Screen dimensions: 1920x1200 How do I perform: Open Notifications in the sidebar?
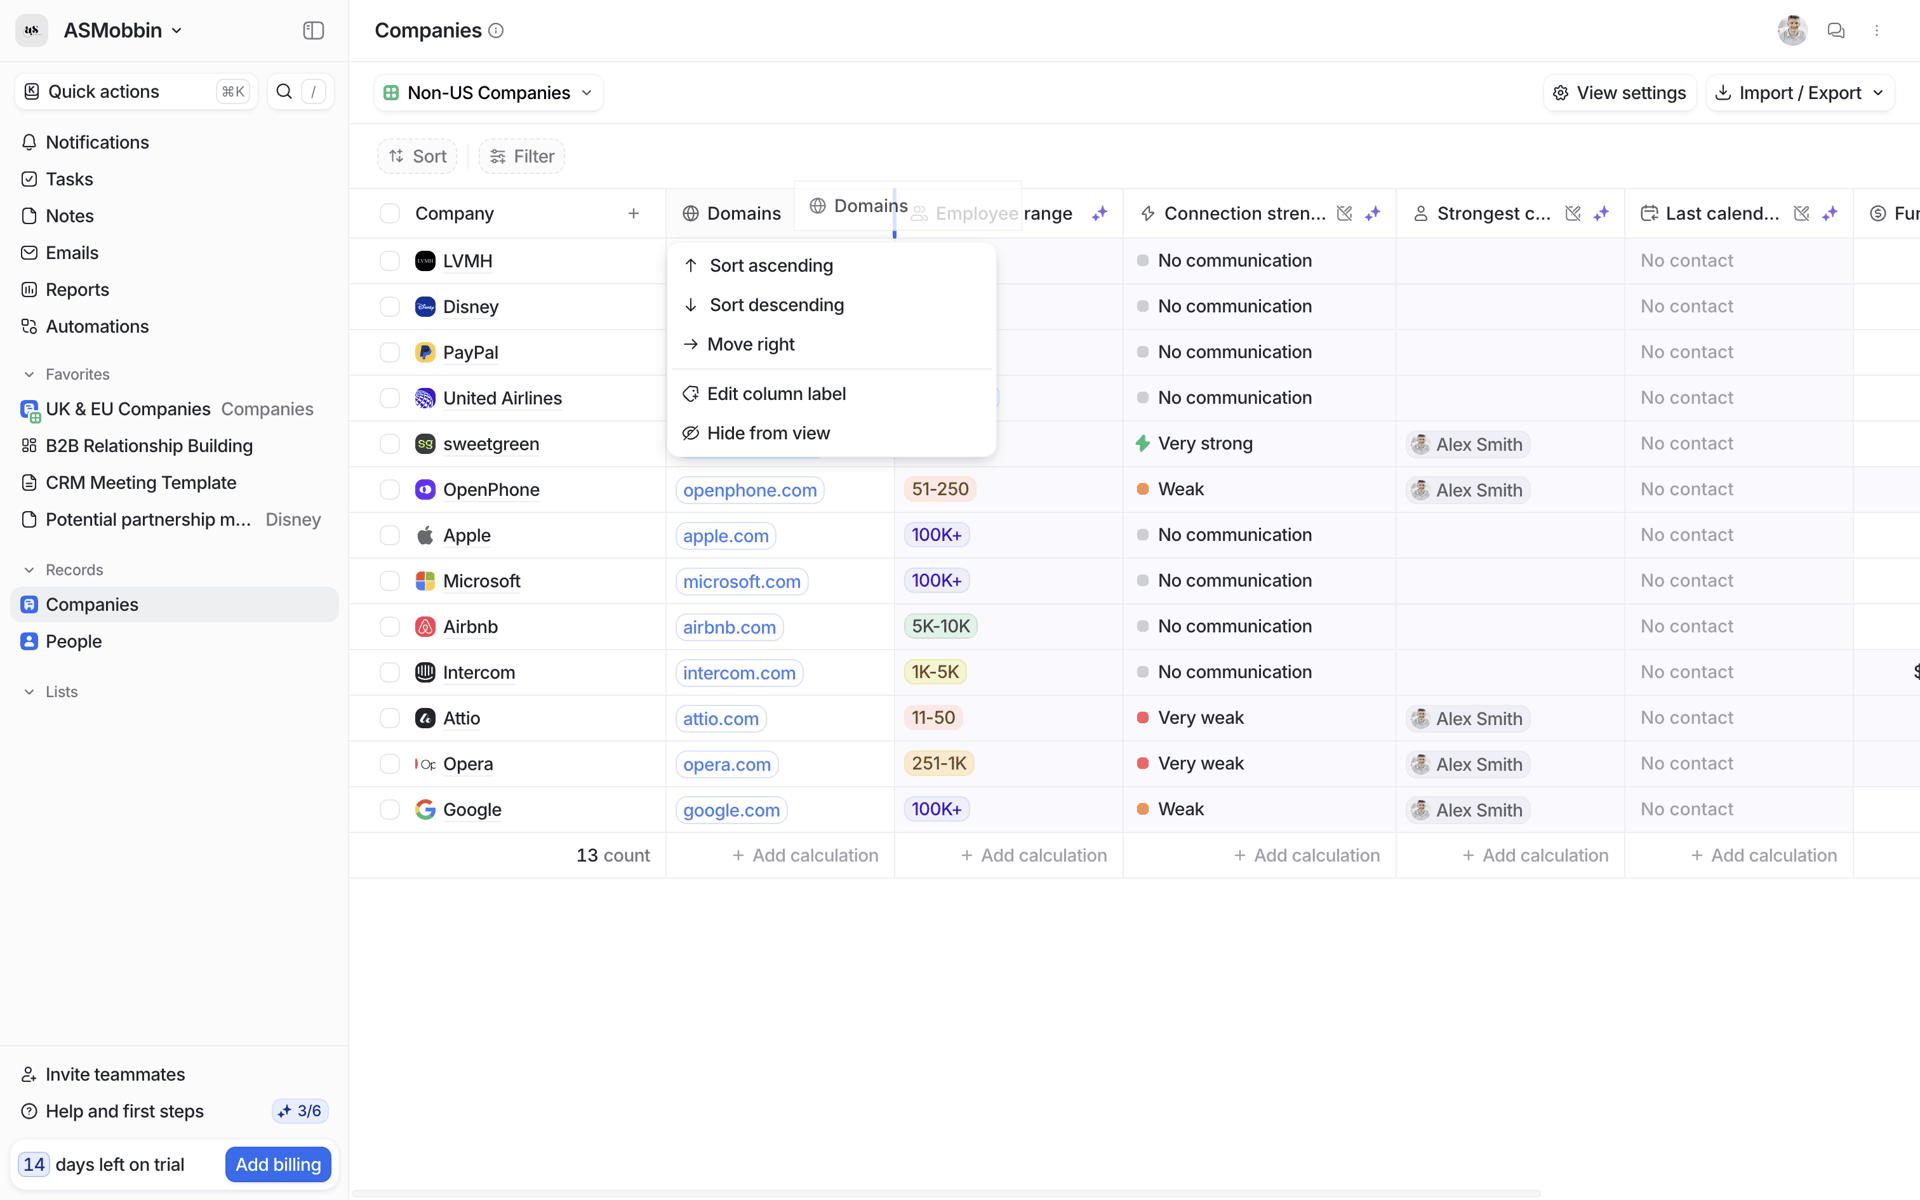click(174, 142)
